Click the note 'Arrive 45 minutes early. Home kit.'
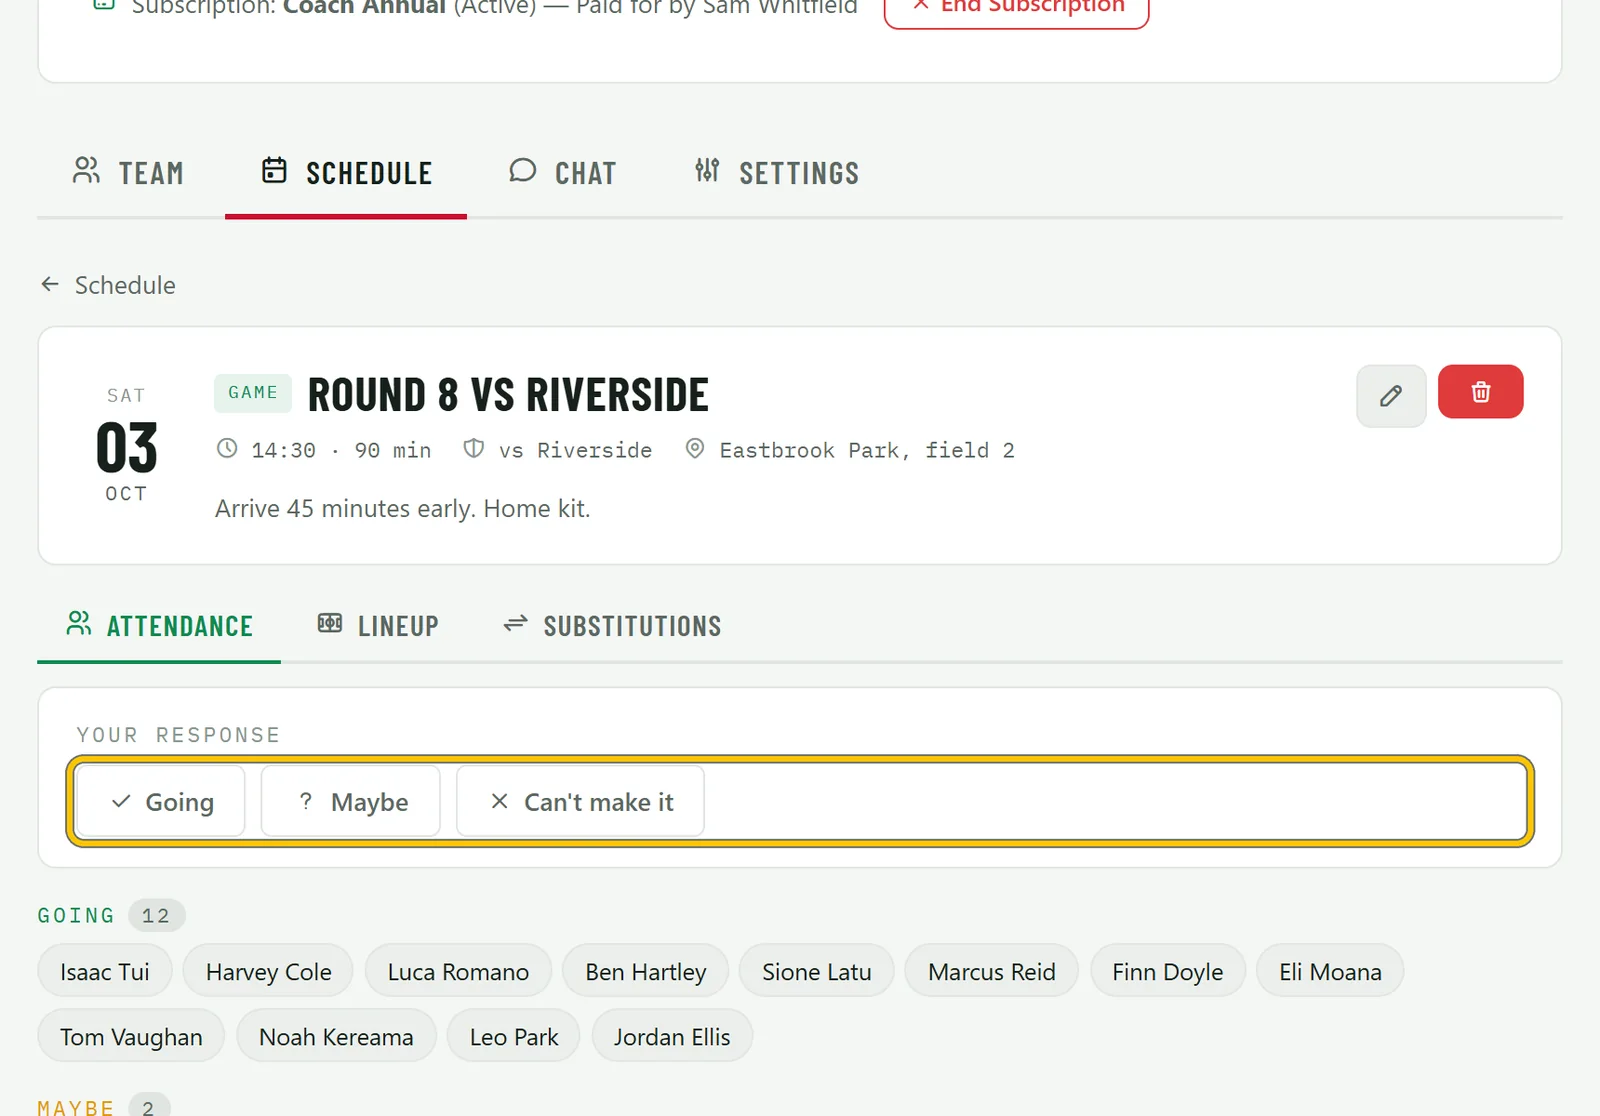 point(403,509)
